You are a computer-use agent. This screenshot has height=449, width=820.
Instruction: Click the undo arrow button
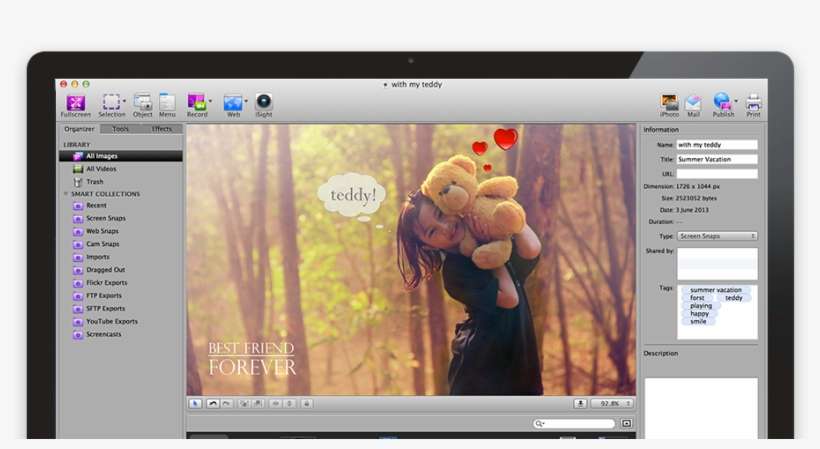[x=213, y=404]
